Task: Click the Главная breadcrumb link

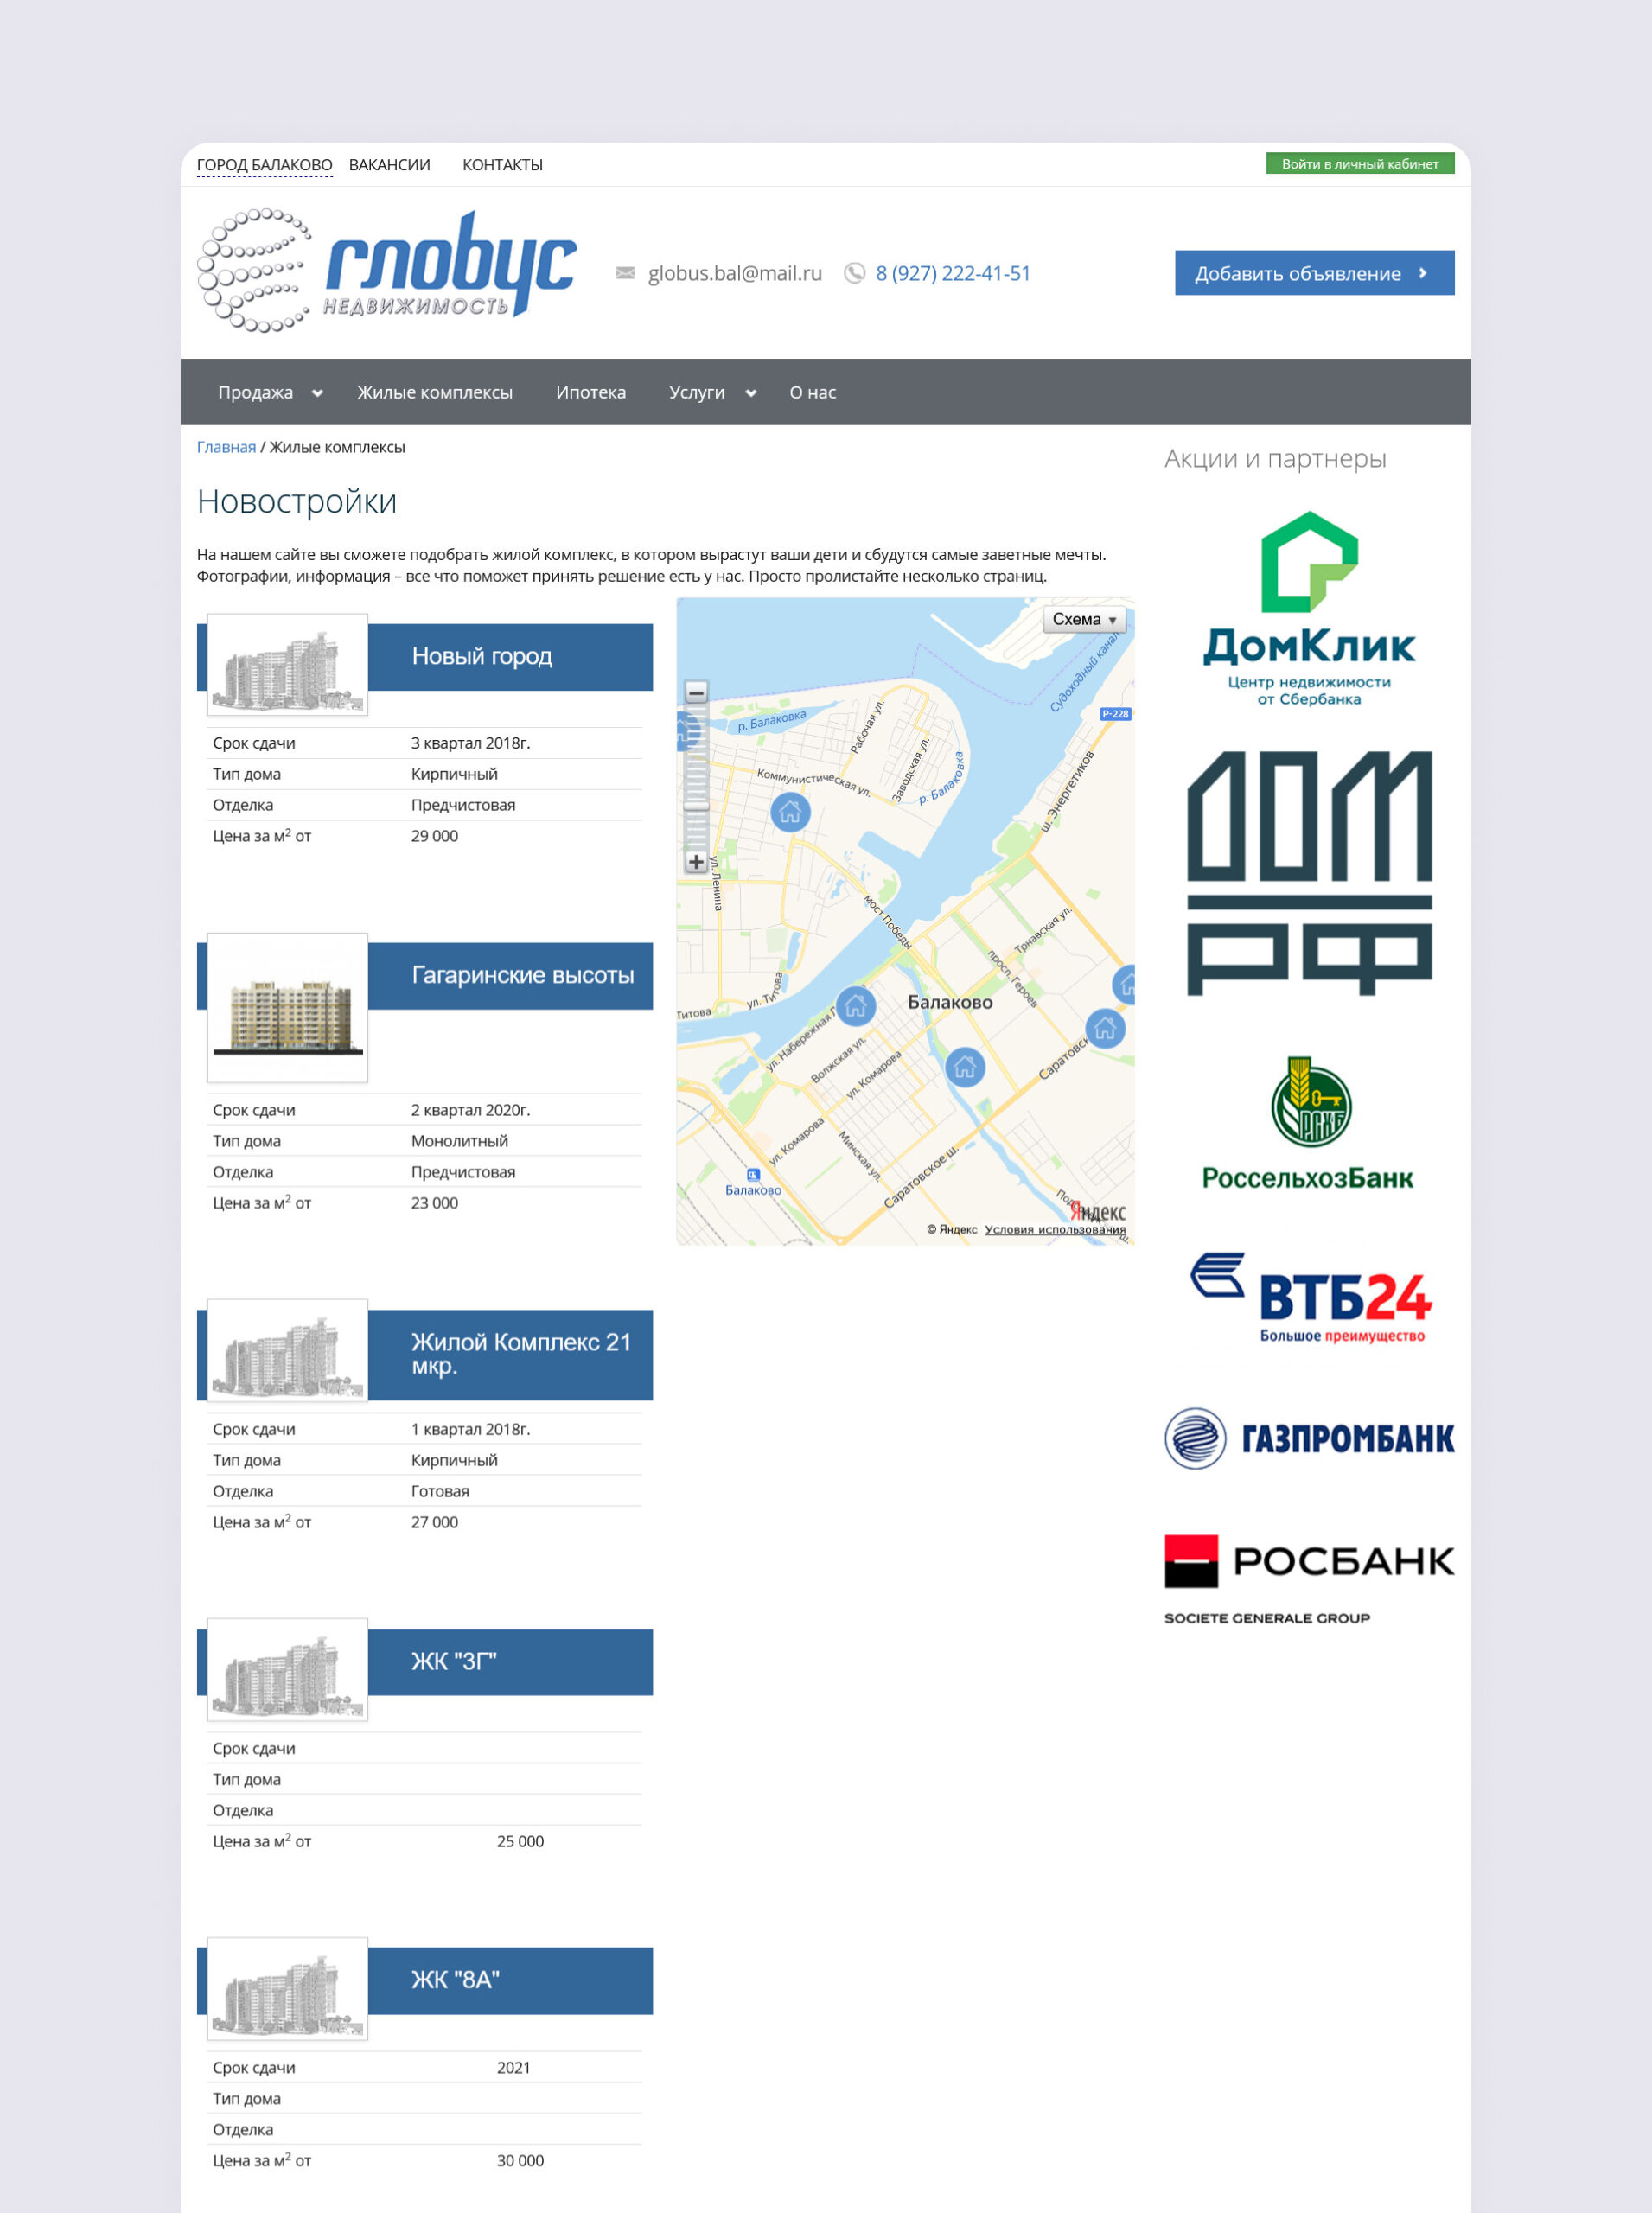Action: pos(226,447)
